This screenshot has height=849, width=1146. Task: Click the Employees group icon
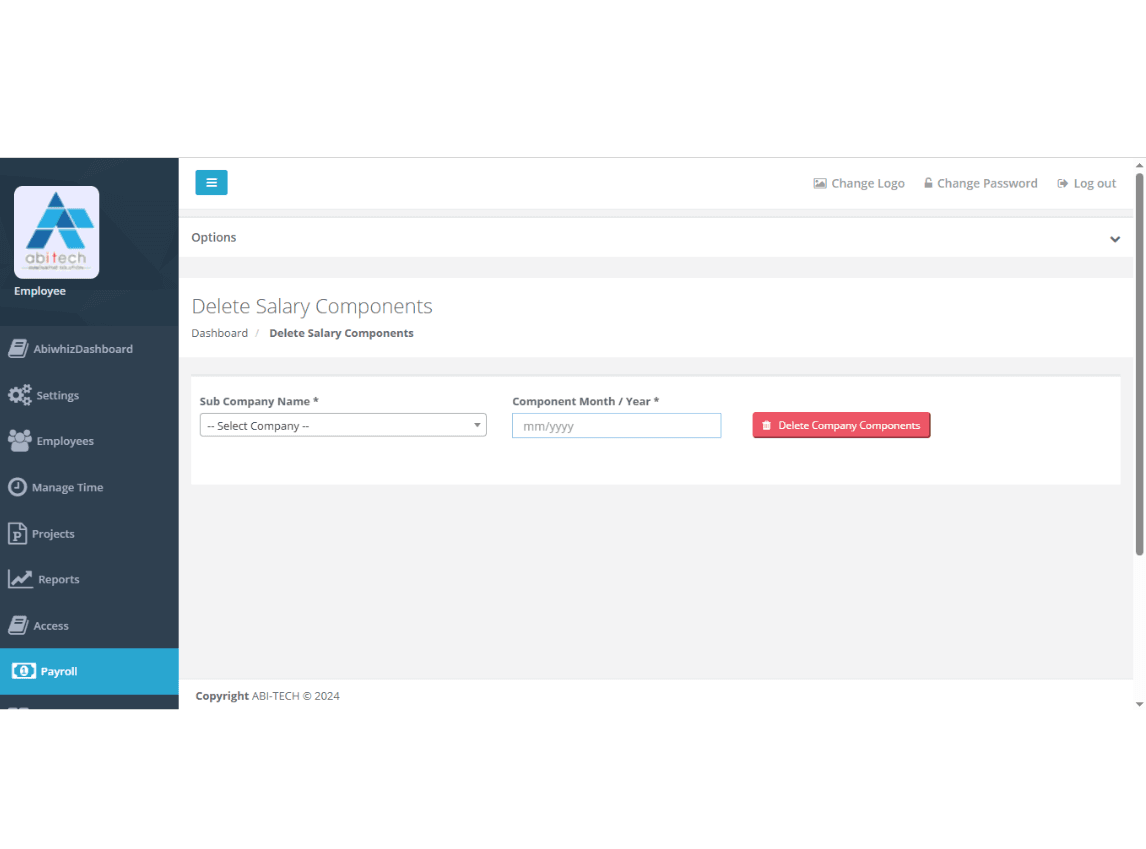19,441
